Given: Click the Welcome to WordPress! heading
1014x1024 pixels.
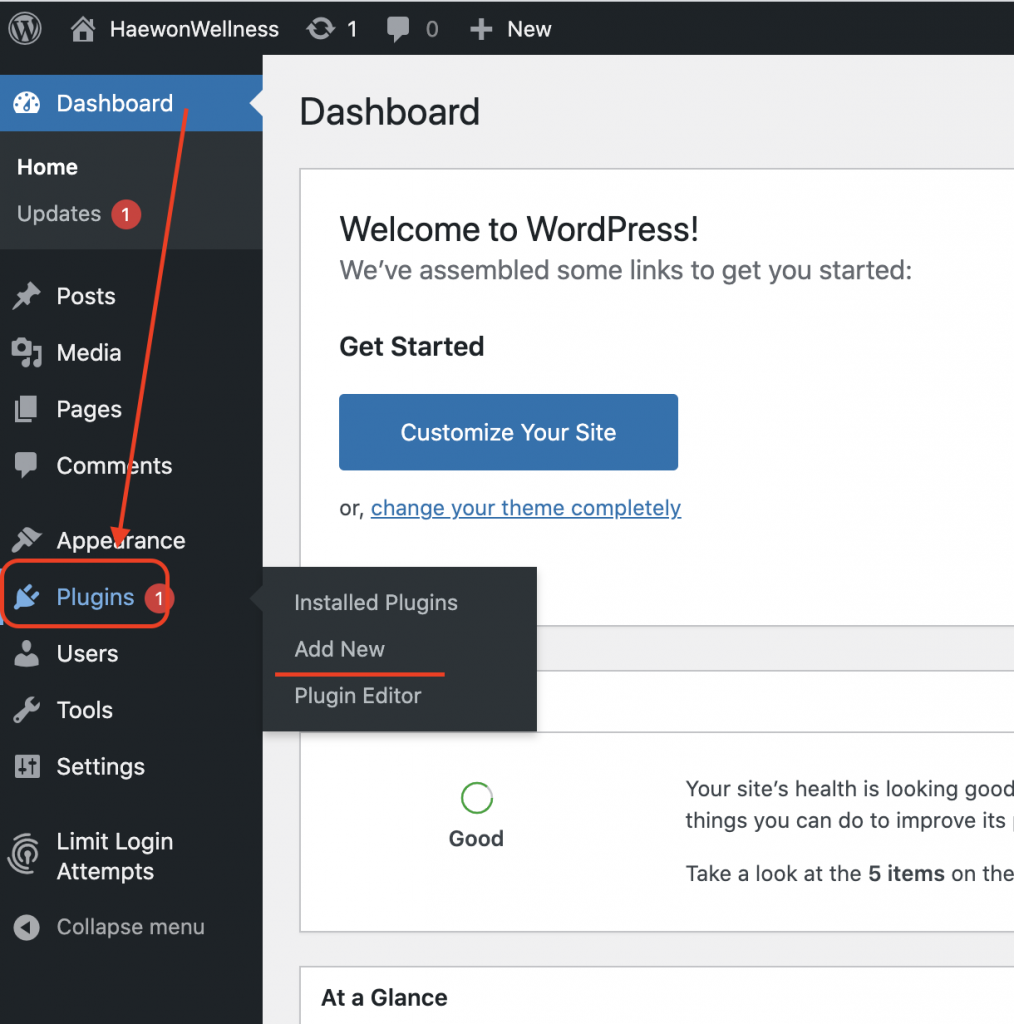Looking at the screenshot, I should click(519, 229).
